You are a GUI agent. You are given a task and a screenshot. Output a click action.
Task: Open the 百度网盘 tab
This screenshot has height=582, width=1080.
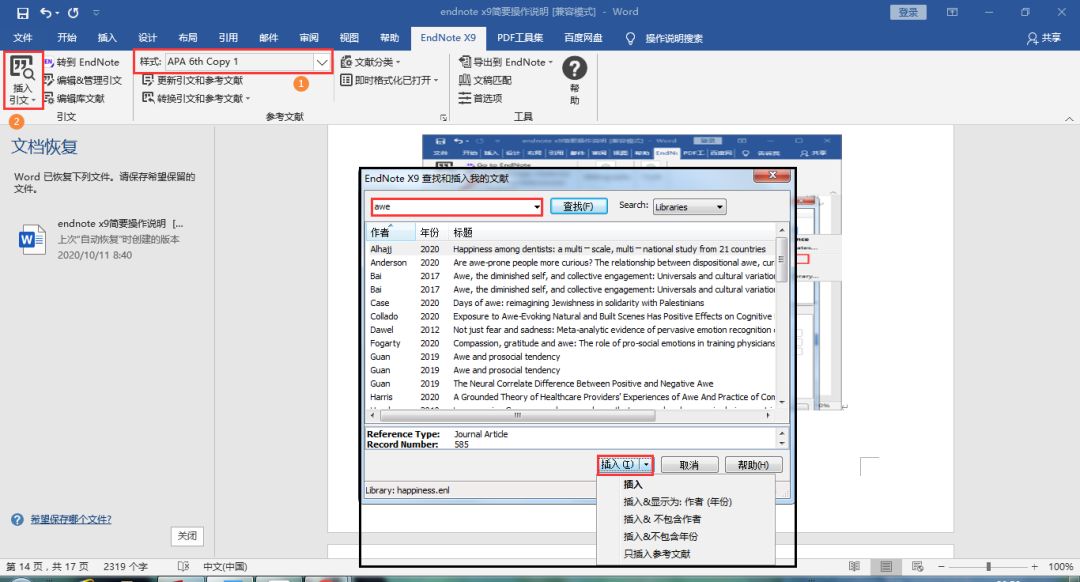coord(583,38)
